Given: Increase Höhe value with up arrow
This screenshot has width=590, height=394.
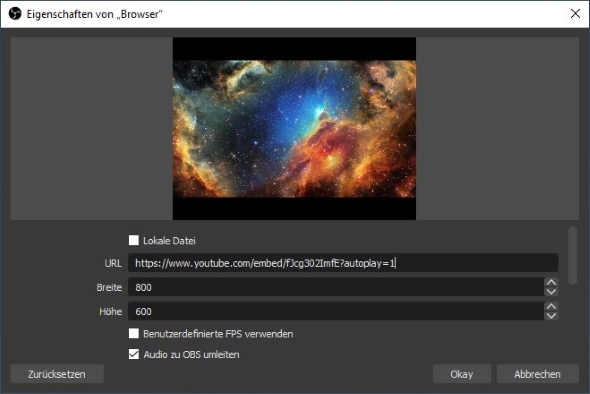Looking at the screenshot, I should point(551,307).
